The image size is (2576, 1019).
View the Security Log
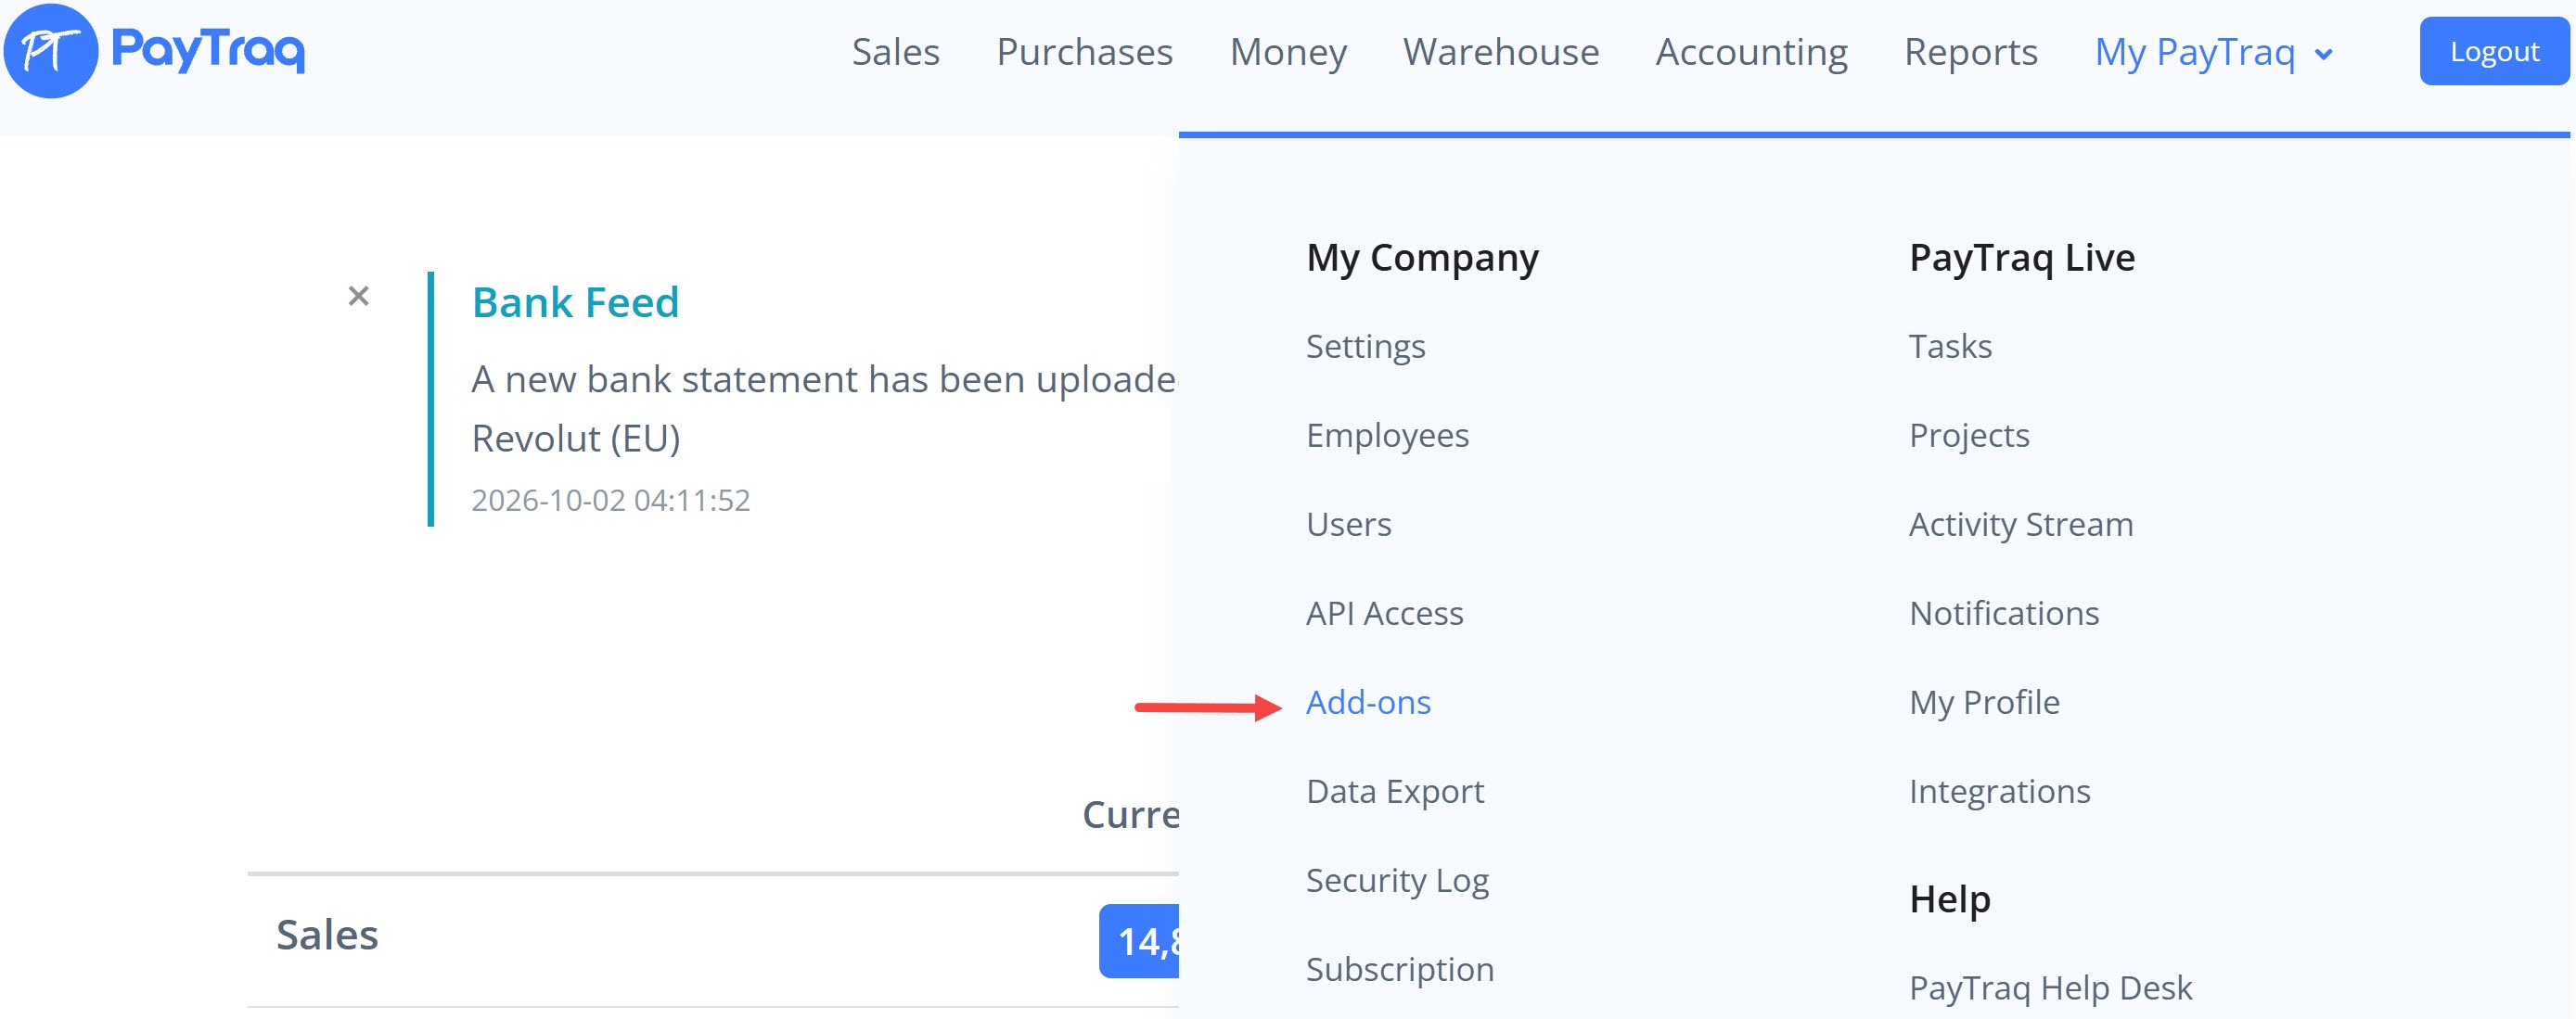click(1397, 880)
